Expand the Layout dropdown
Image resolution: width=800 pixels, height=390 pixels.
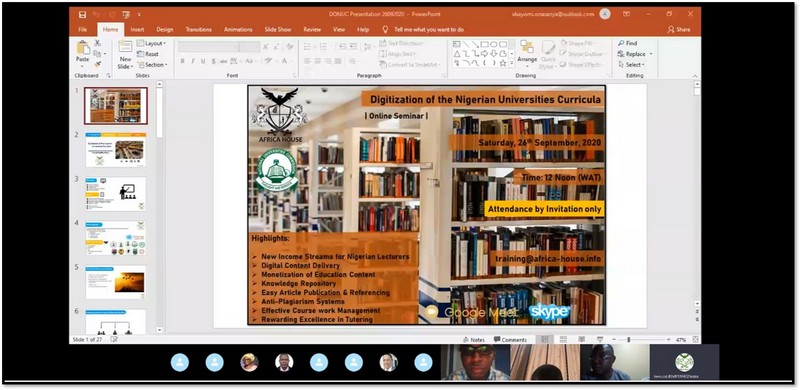tap(152, 43)
